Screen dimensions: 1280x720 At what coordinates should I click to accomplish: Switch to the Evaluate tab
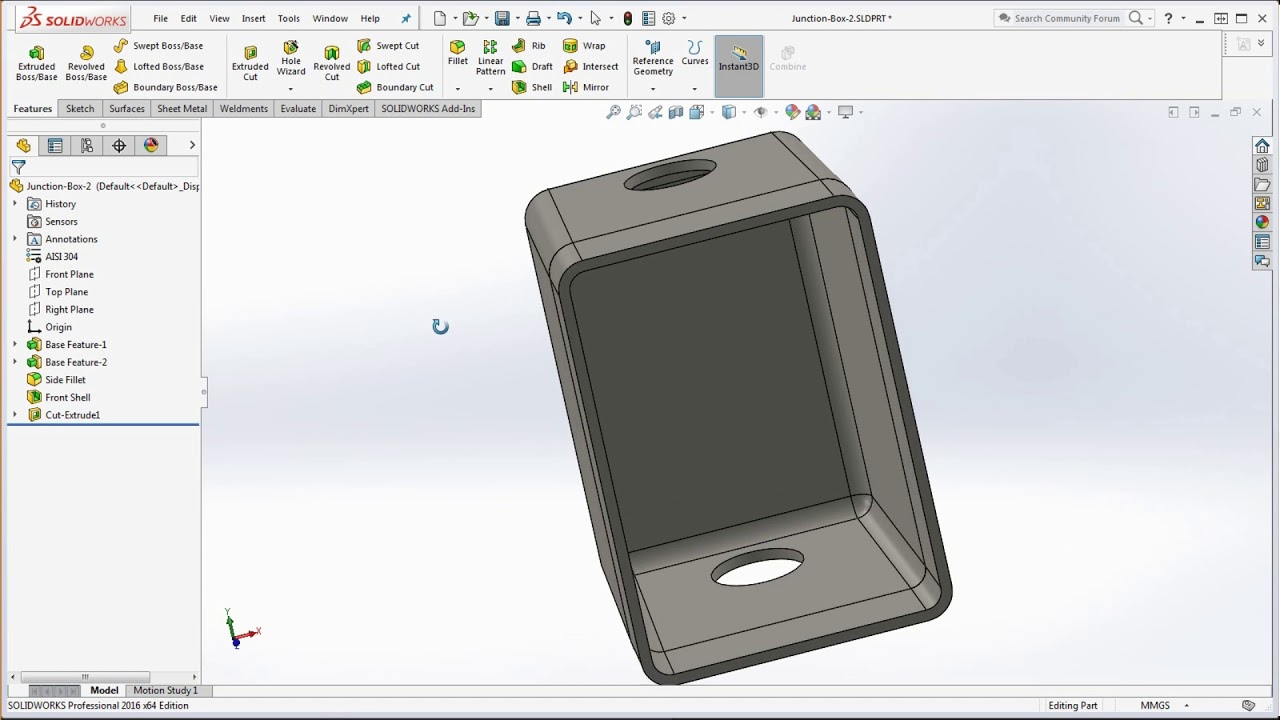[298, 108]
